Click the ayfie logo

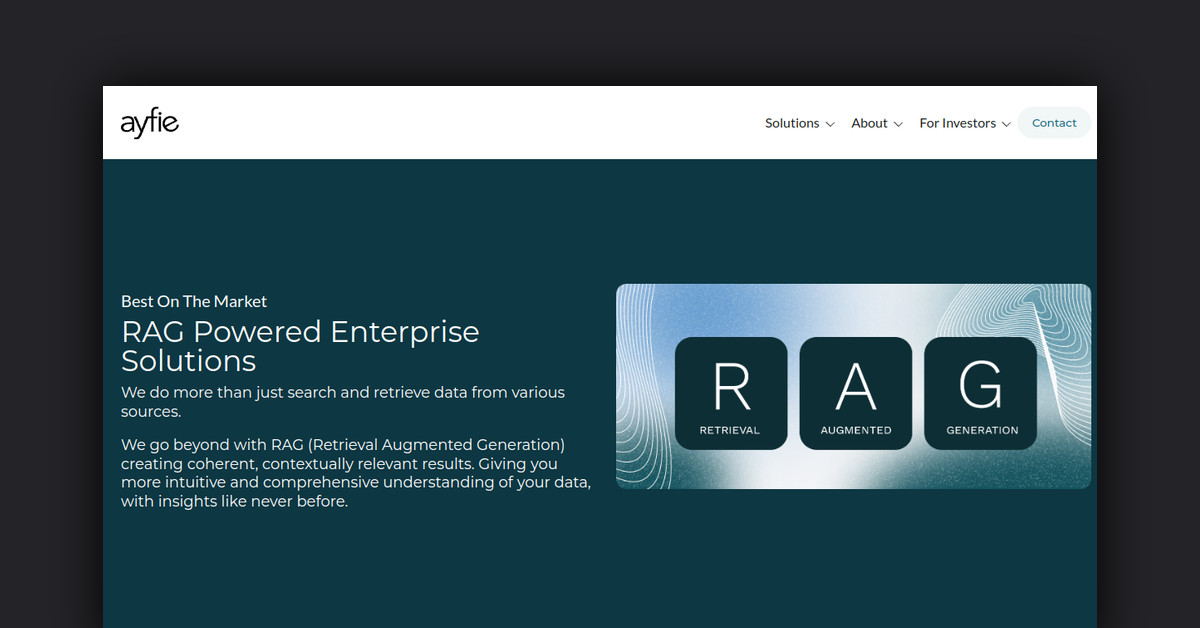[149, 123]
